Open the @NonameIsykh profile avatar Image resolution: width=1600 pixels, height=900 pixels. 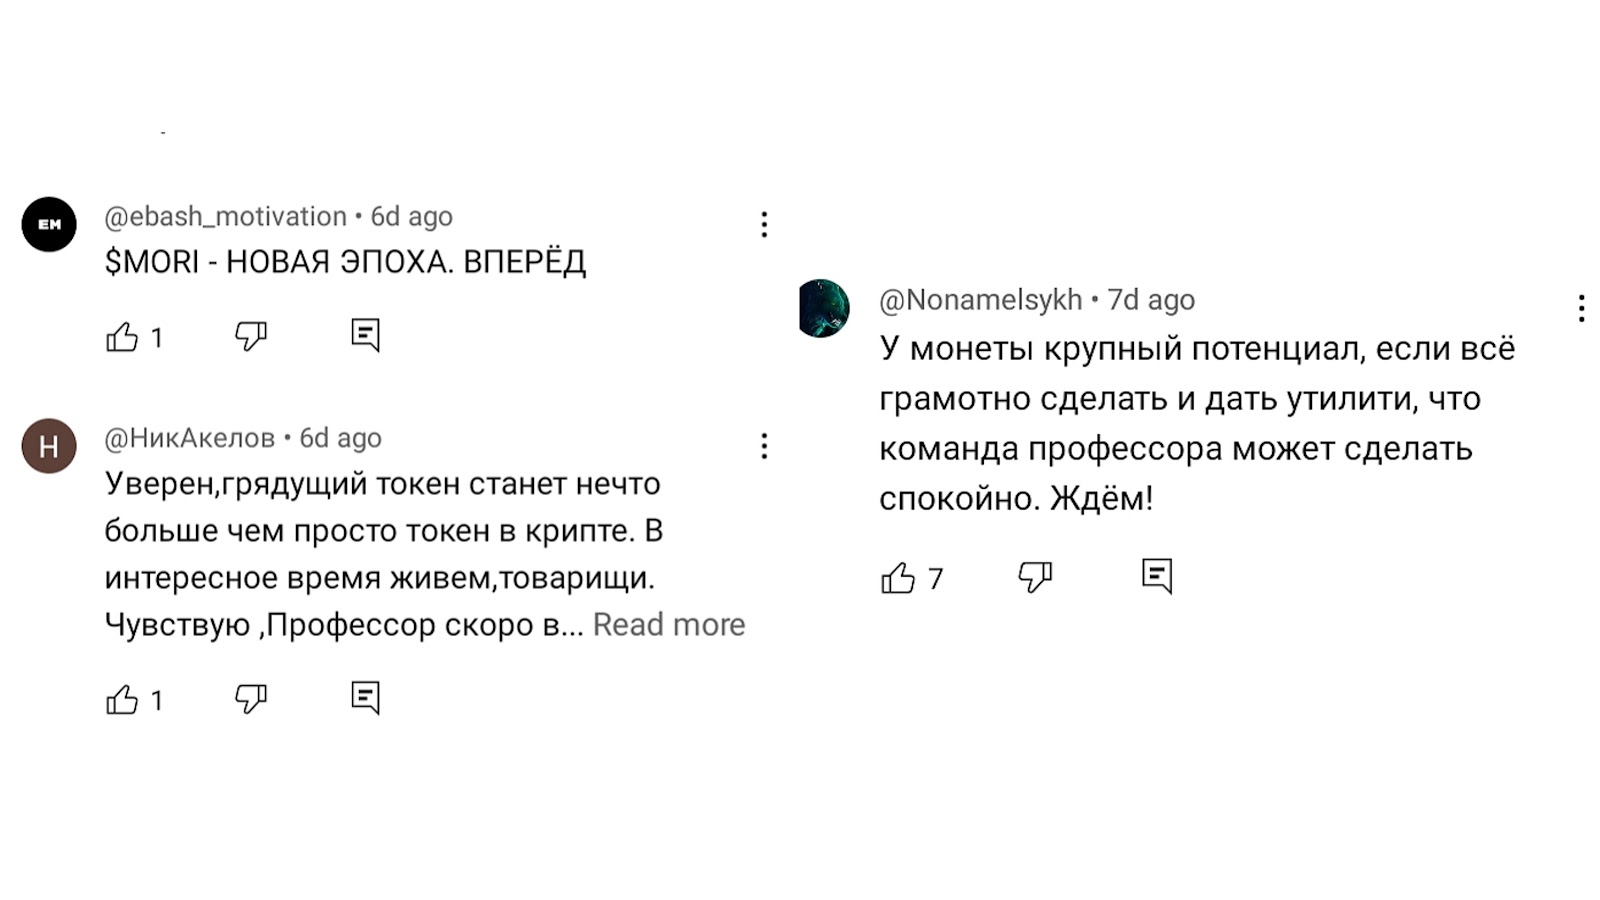(824, 308)
